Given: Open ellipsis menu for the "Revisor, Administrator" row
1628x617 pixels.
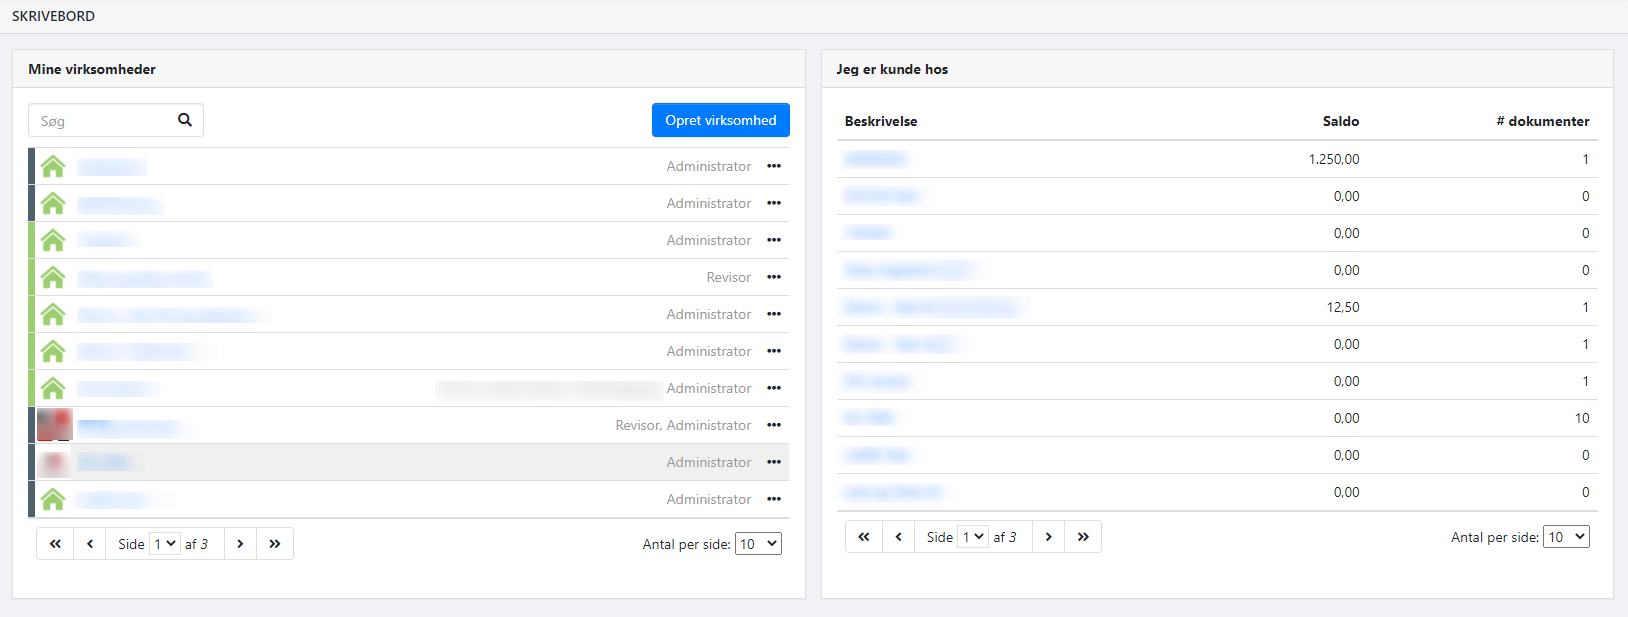Looking at the screenshot, I should pos(773,425).
